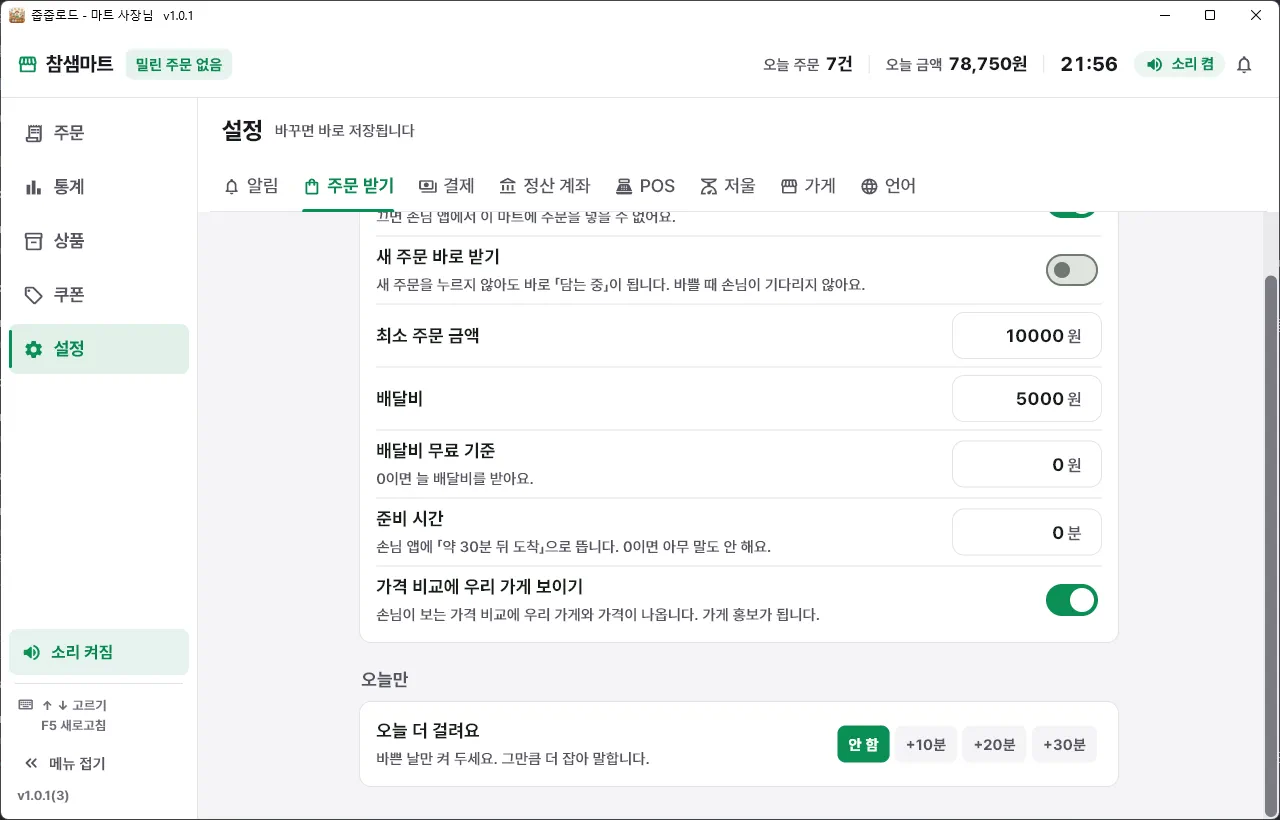
Task: Open 주문 in the sidebar
Action: (x=99, y=133)
